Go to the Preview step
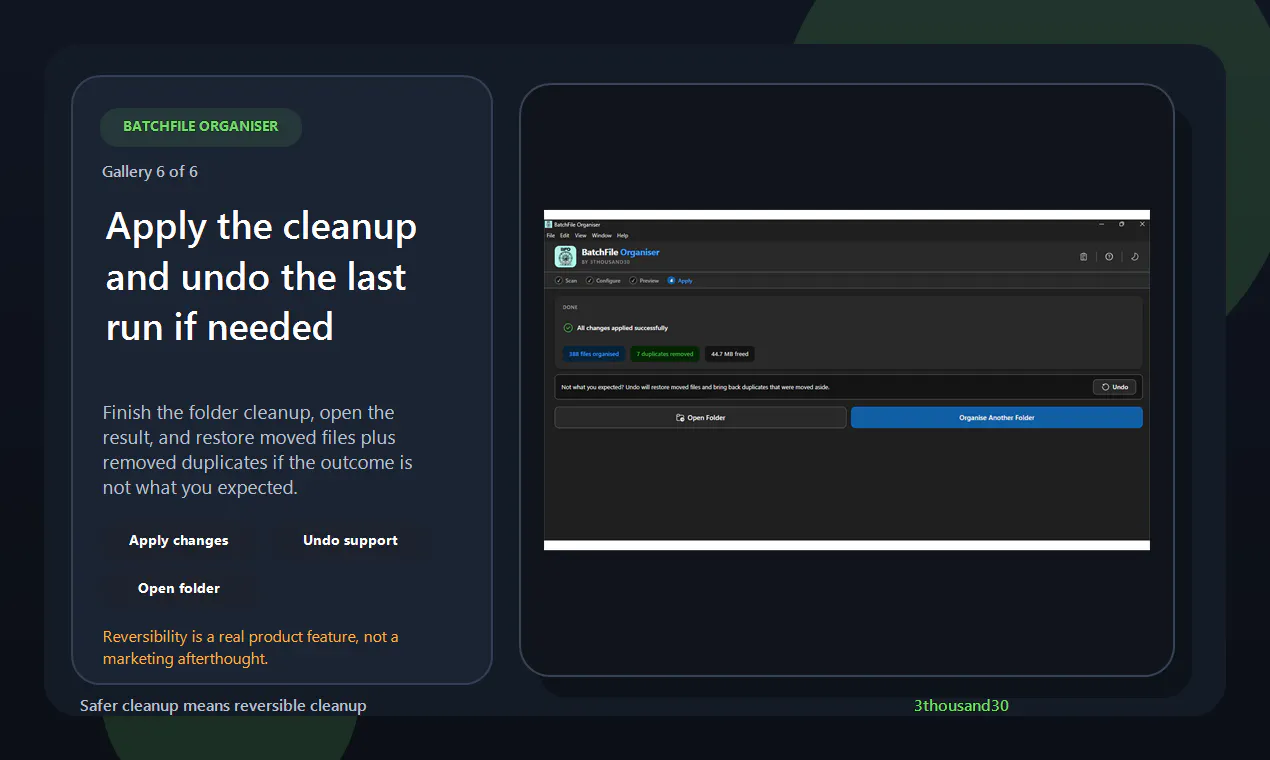Screen dimensions: 1270x760 pyautogui.click(x=645, y=281)
